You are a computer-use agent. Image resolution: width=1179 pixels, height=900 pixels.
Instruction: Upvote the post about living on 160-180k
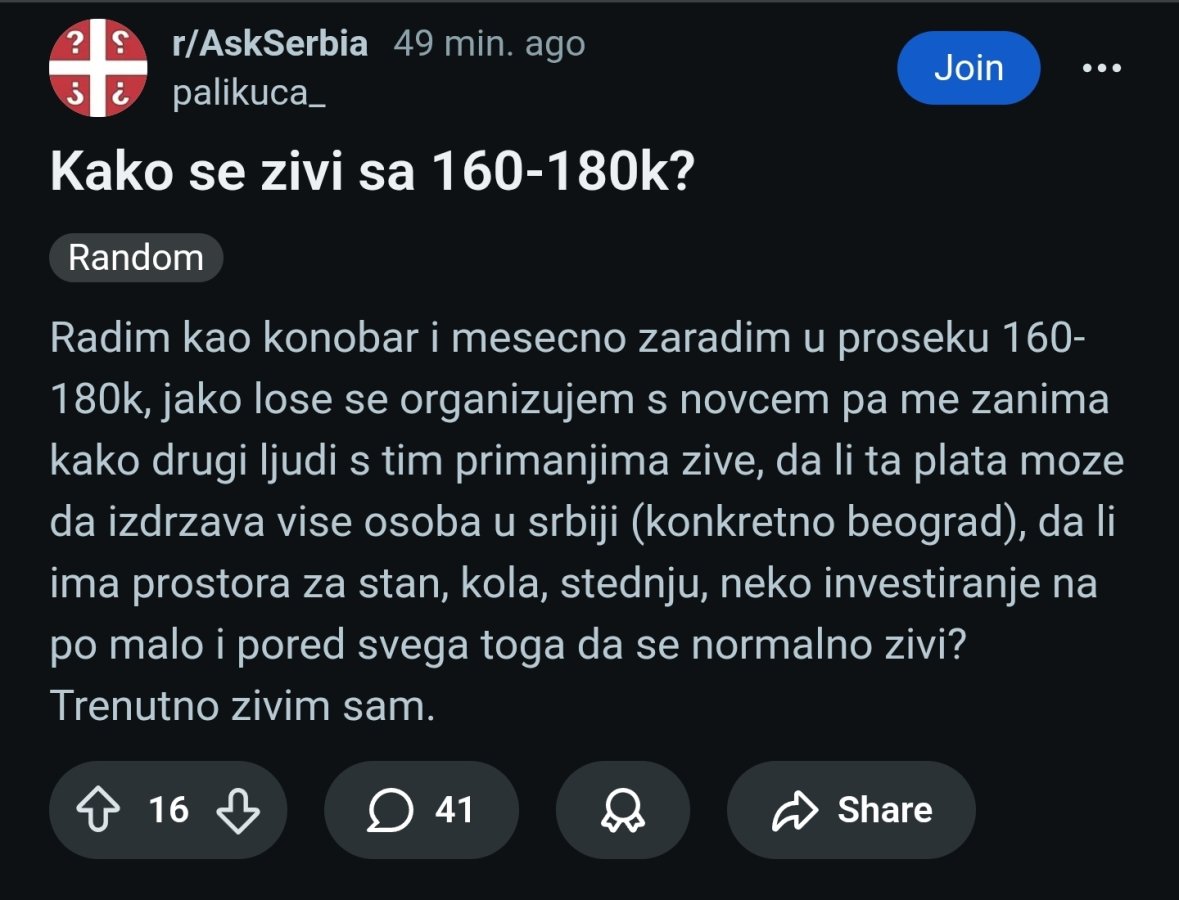(x=97, y=810)
